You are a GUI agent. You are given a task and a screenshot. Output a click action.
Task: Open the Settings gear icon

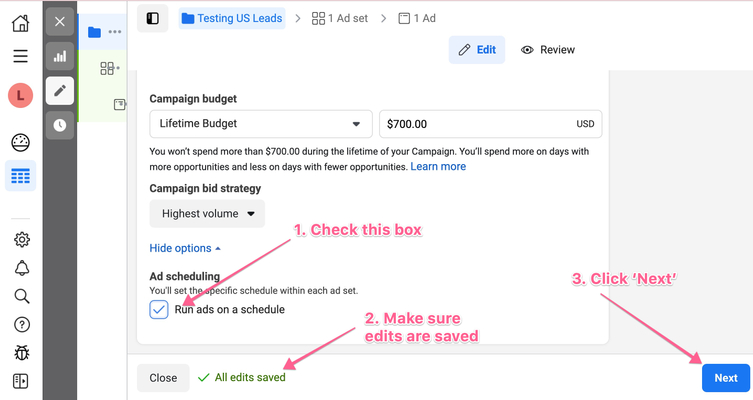pos(21,239)
